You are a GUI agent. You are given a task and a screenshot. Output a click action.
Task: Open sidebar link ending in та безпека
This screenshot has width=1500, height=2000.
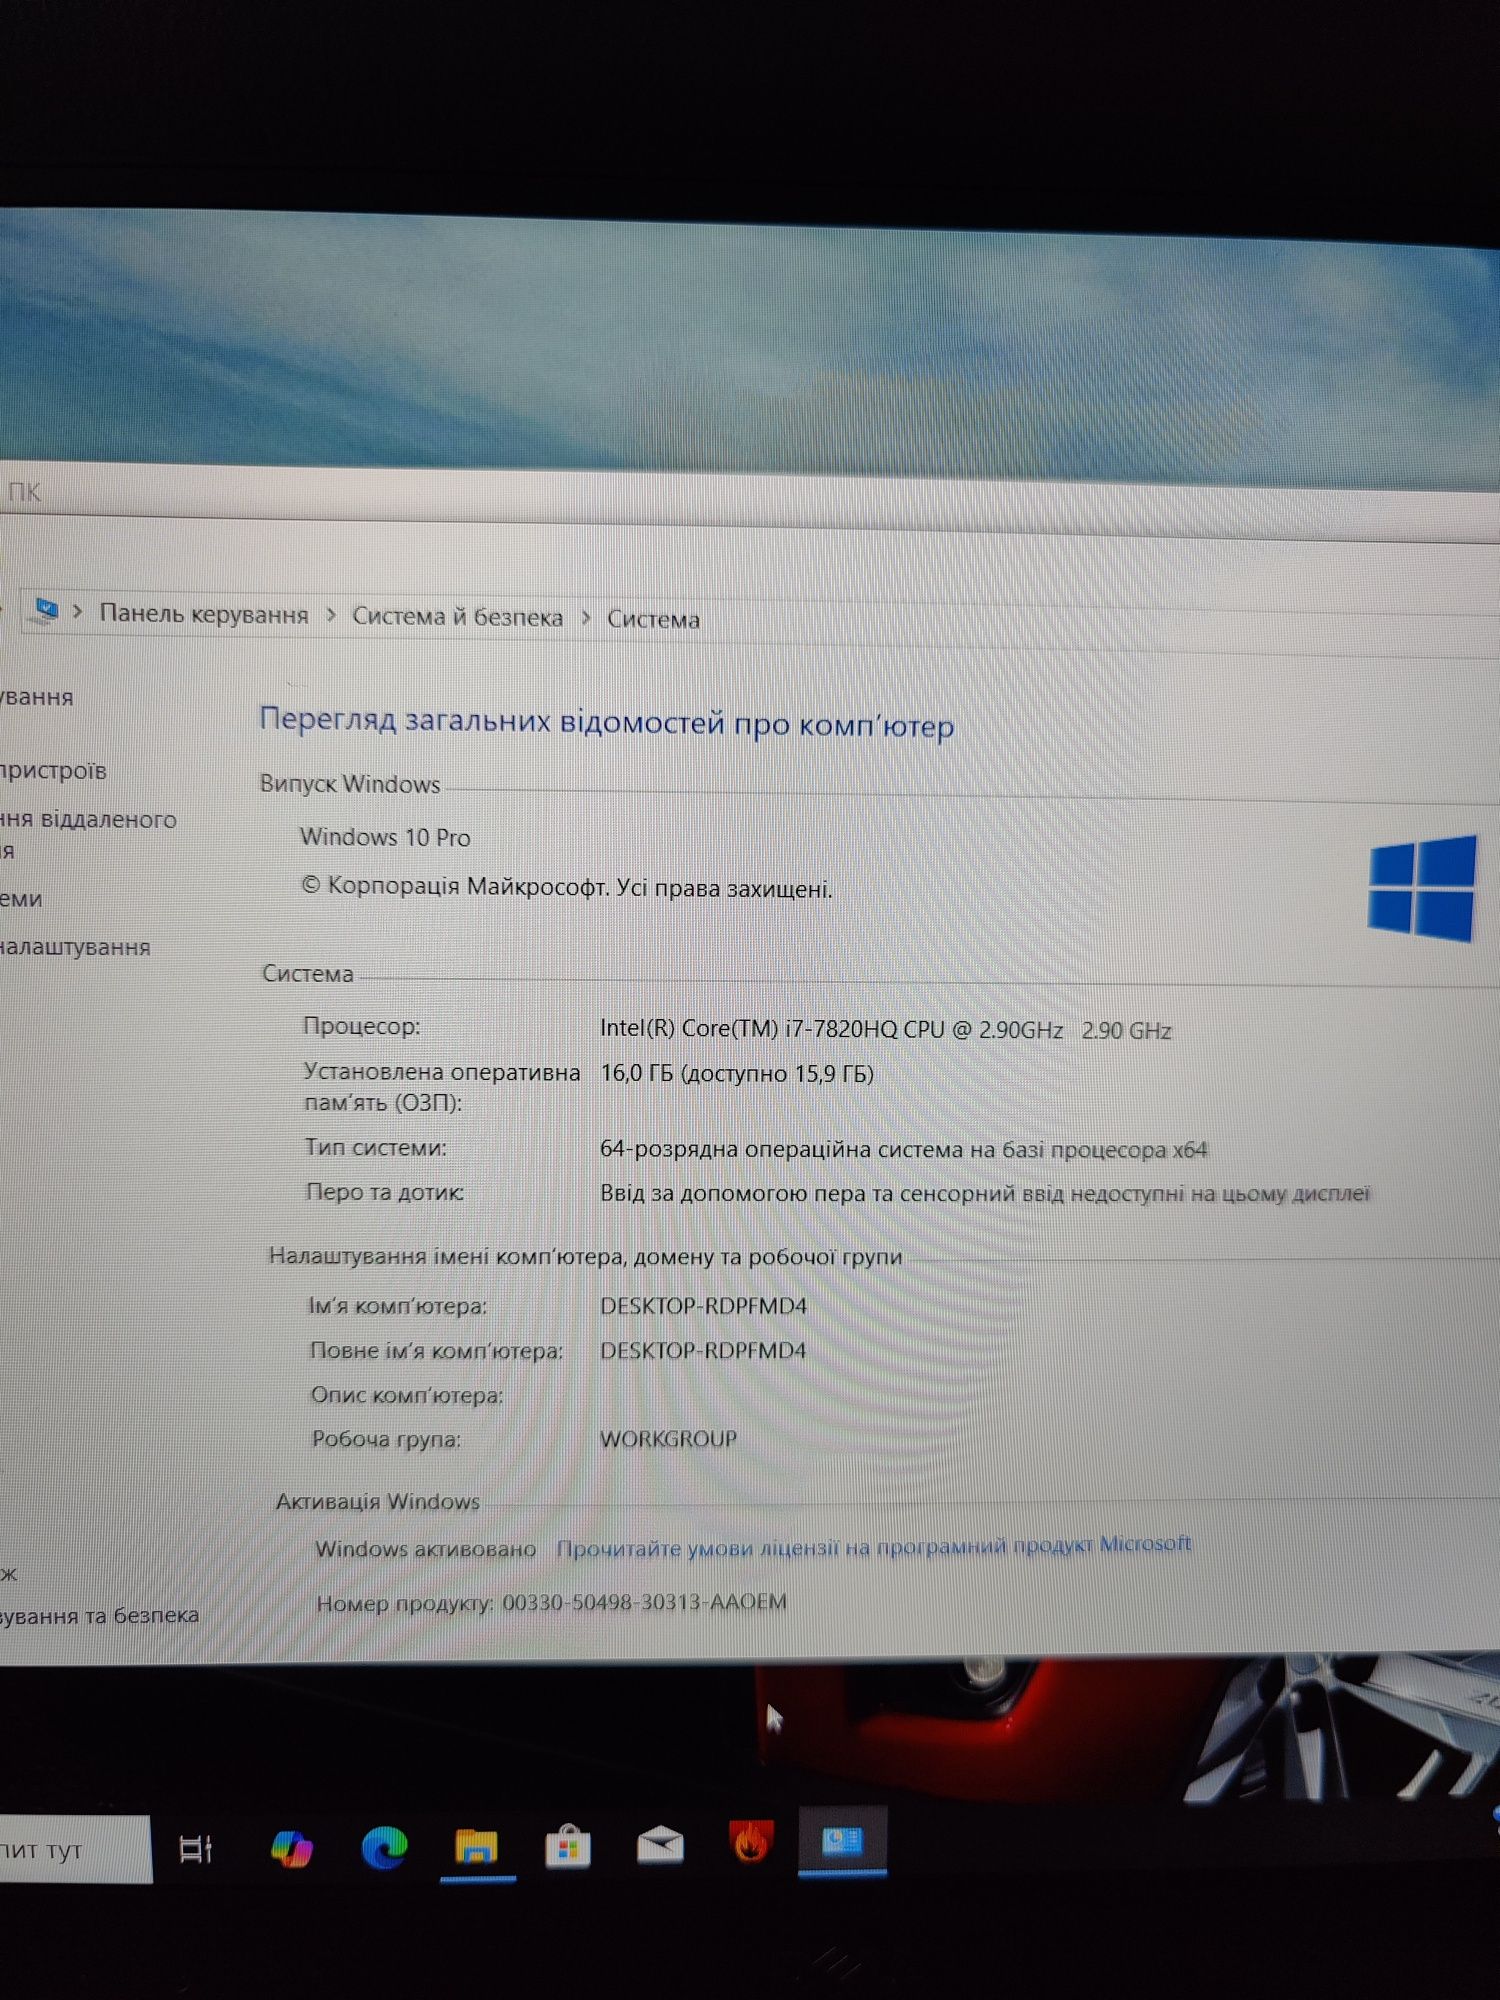(99, 1615)
